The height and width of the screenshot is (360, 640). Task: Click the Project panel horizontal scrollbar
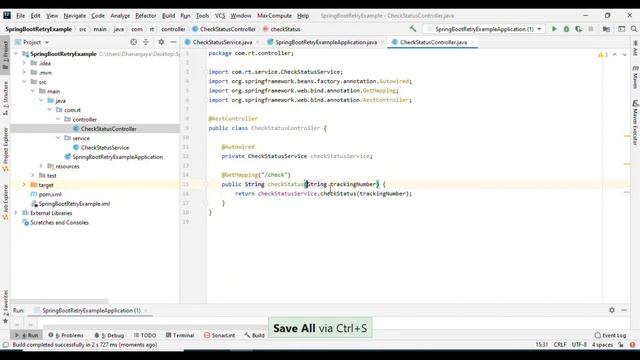(x=60, y=301)
